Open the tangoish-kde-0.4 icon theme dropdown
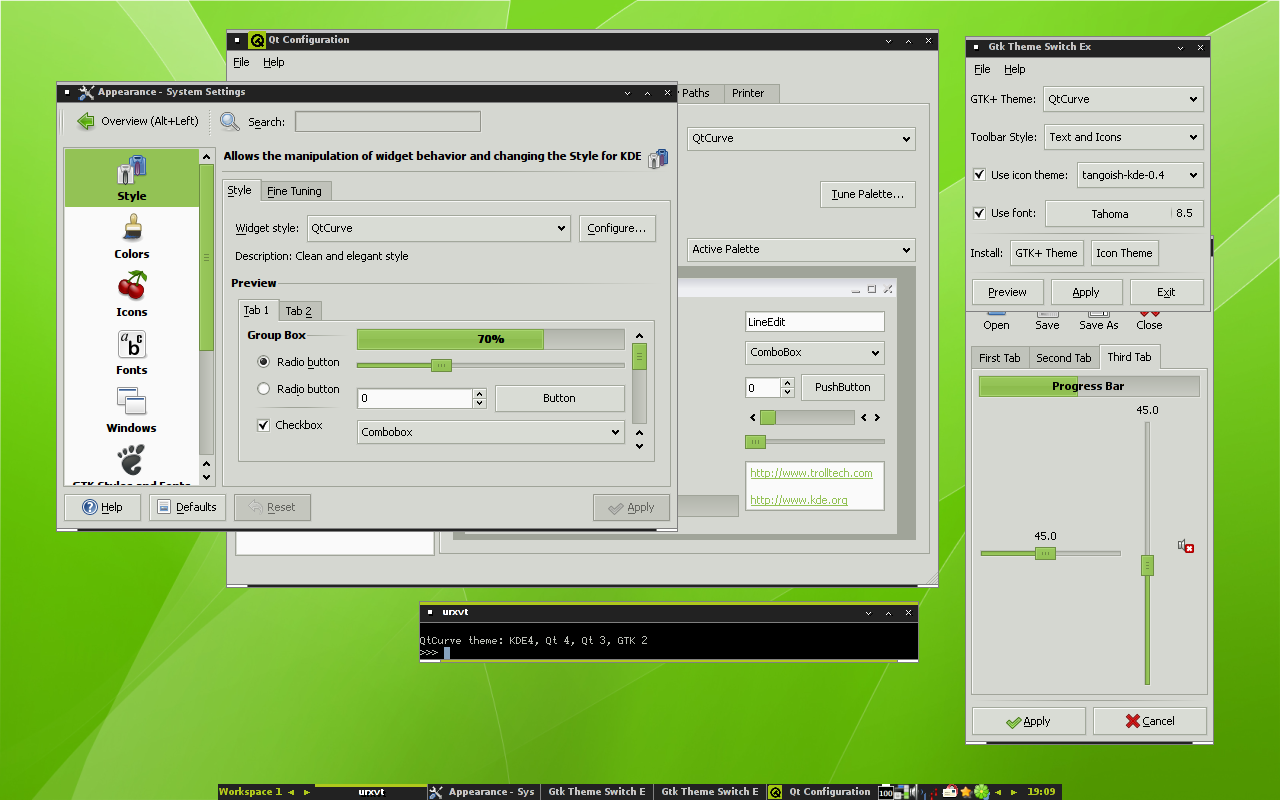Viewport: 1280px width, 800px height. [x=1140, y=175]
